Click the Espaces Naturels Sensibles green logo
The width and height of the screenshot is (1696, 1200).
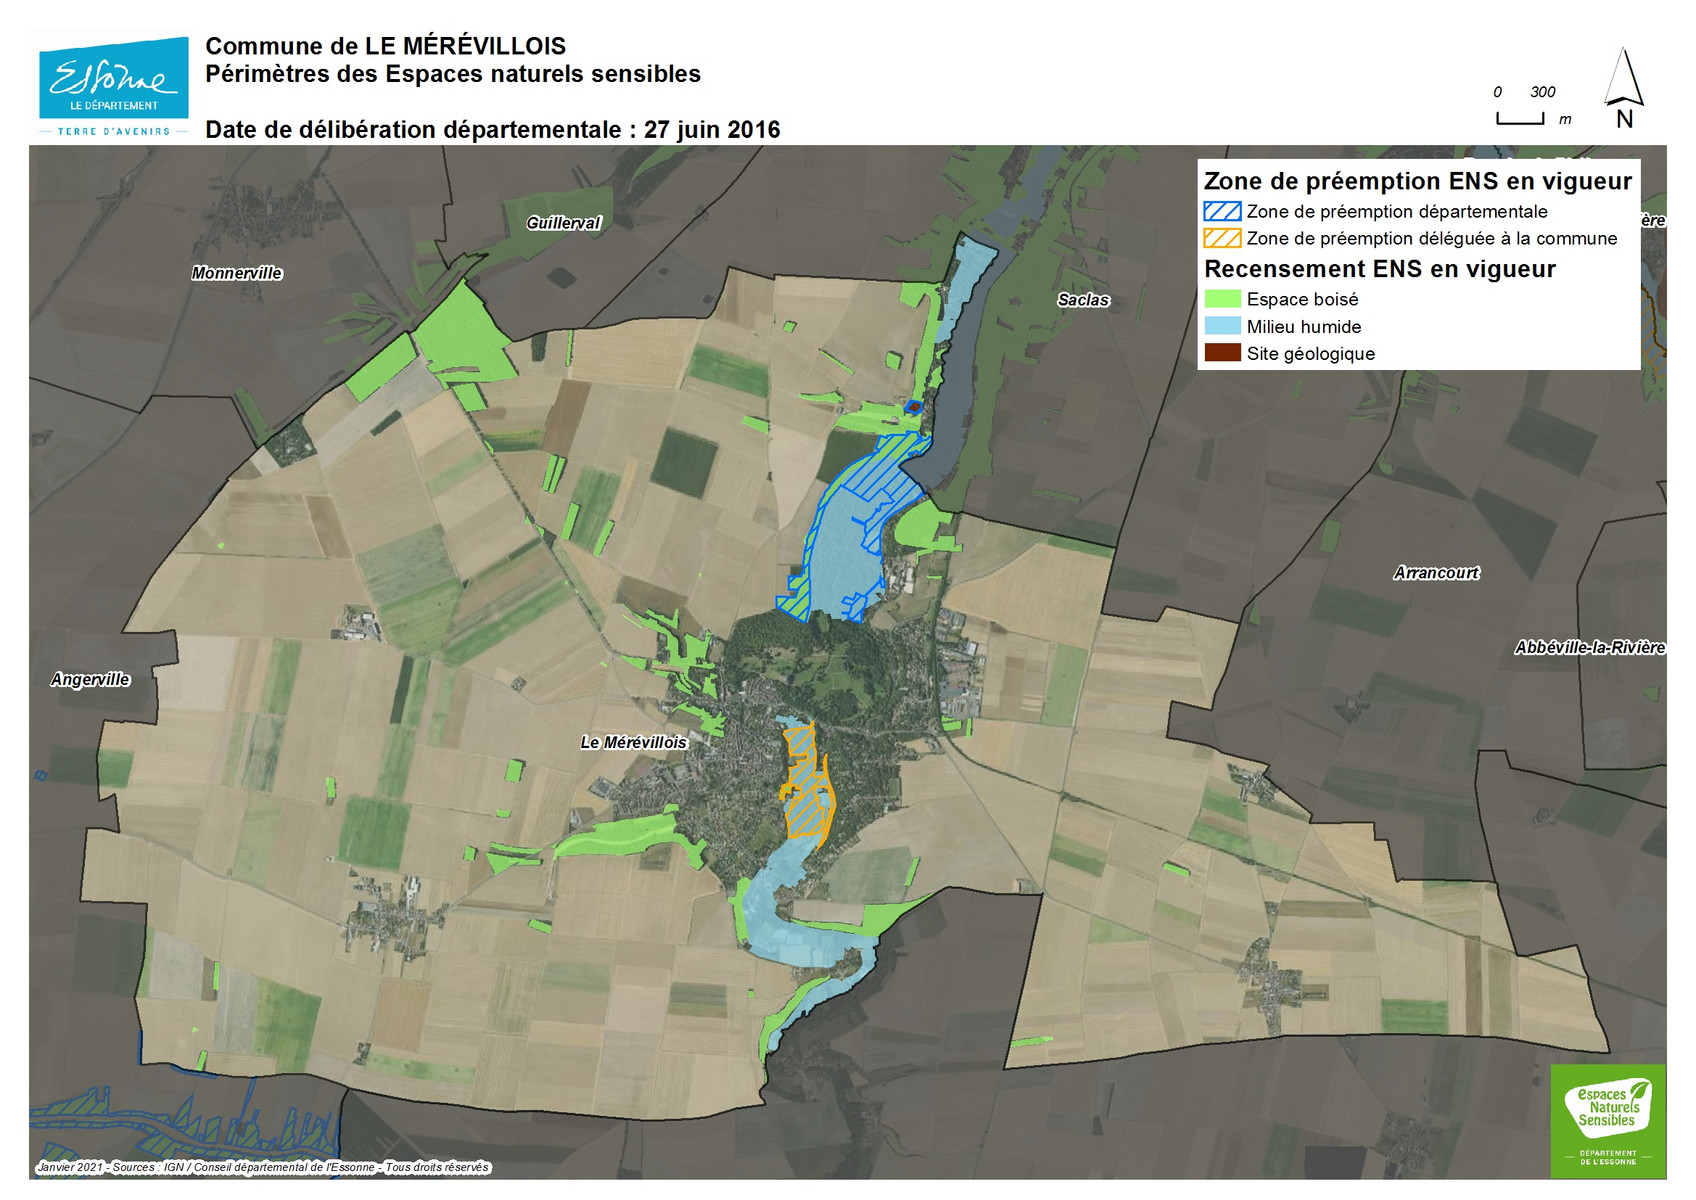1608,1120
